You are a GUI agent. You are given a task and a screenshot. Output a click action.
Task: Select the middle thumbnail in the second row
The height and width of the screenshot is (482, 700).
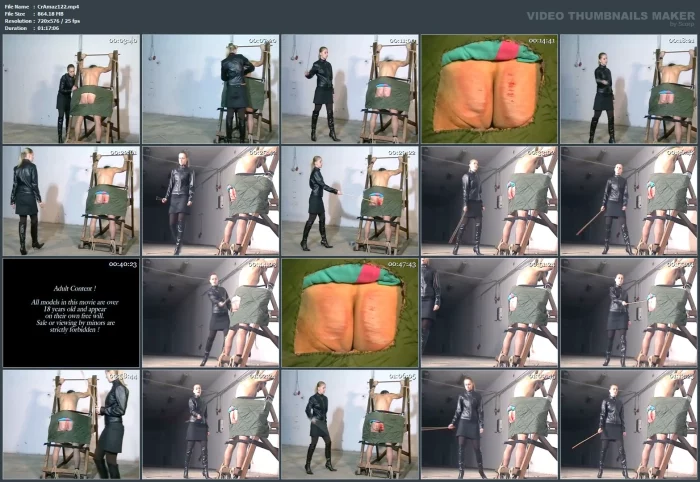349,200
